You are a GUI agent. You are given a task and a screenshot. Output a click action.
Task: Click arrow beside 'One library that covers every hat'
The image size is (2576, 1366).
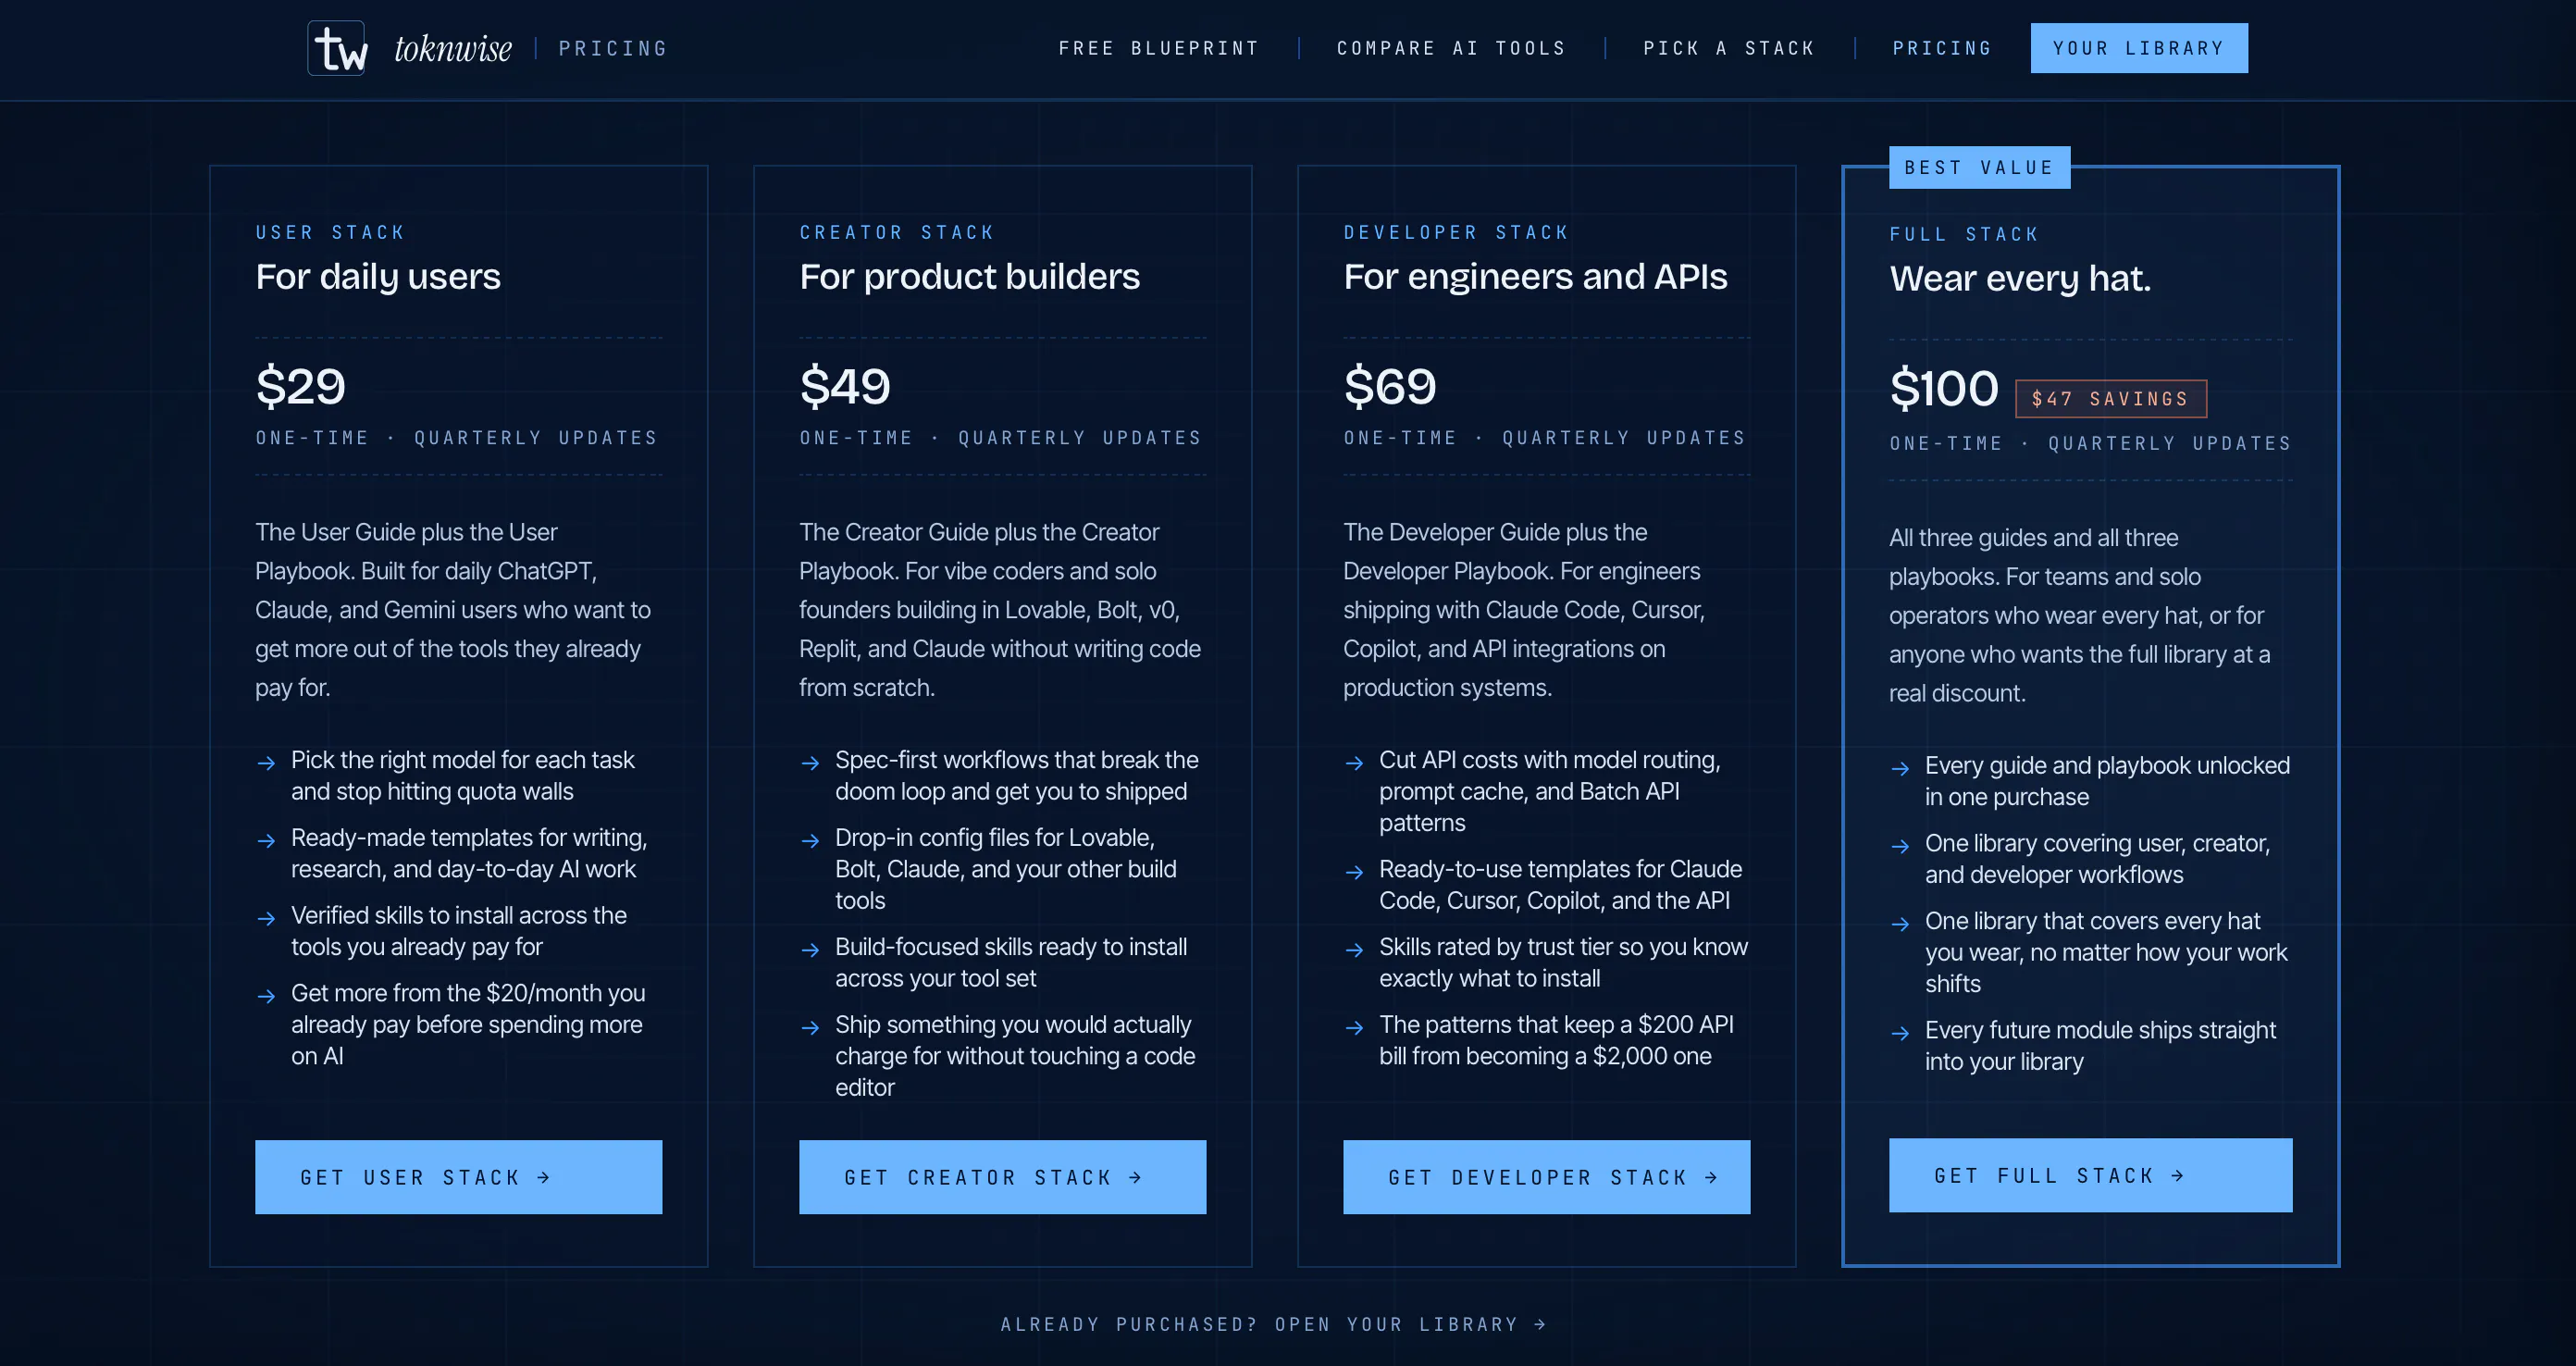coord(1900,924)
